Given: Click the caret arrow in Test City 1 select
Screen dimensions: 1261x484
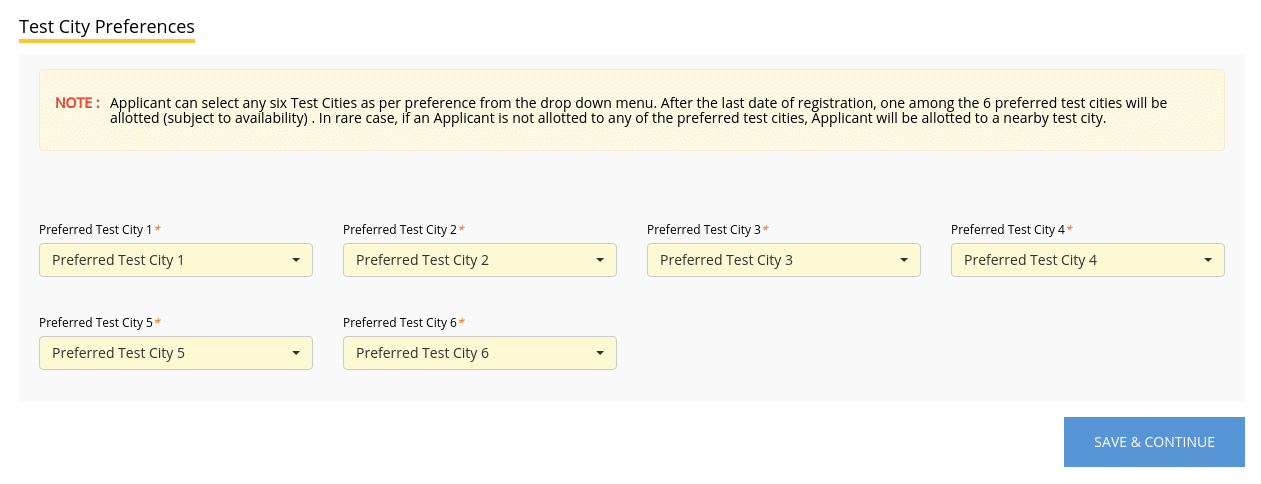Looking at the screenshot, I should [x=296, y=260].
